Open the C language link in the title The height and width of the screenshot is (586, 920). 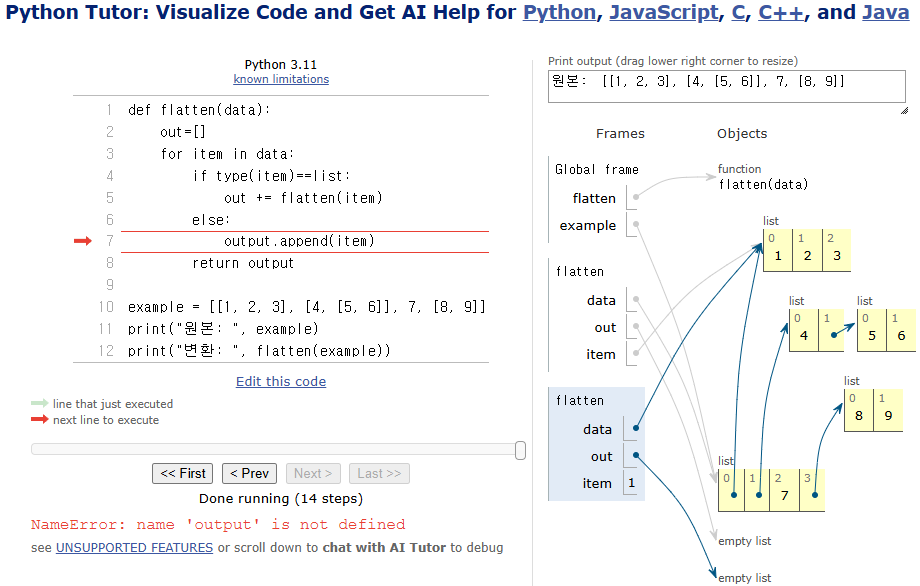738,12
